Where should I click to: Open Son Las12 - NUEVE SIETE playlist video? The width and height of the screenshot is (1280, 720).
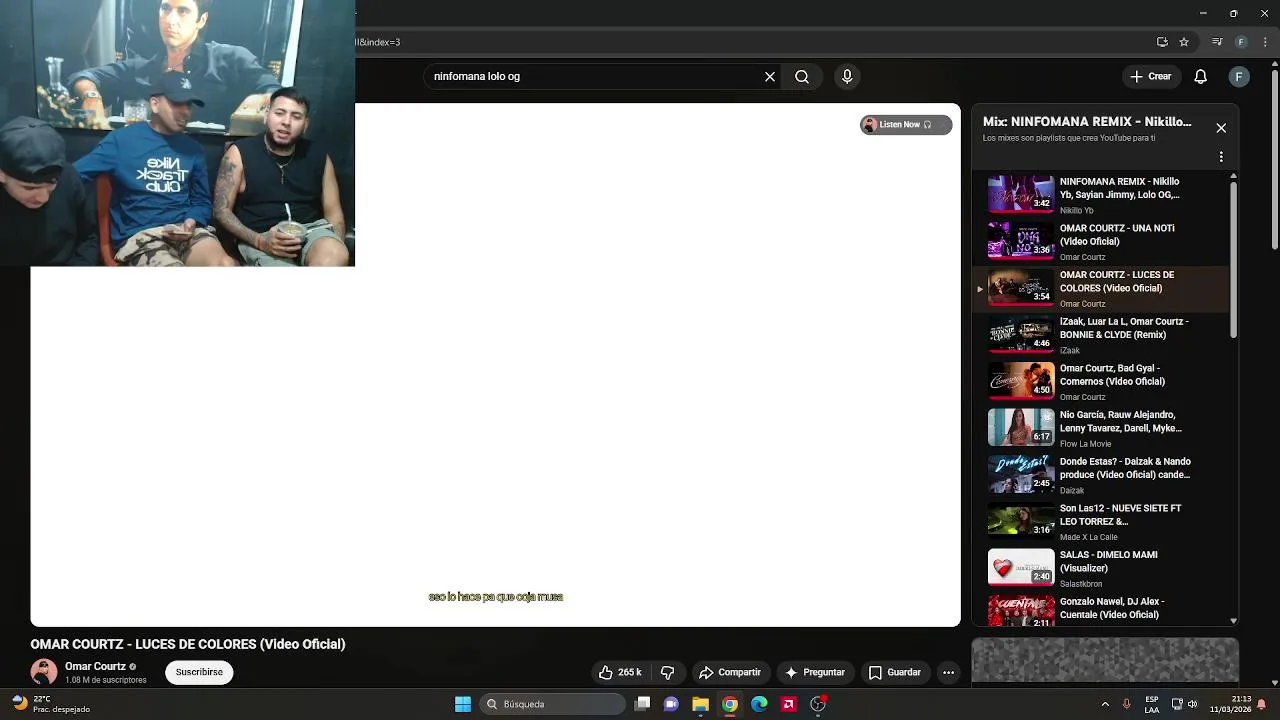coord(1100,521)
